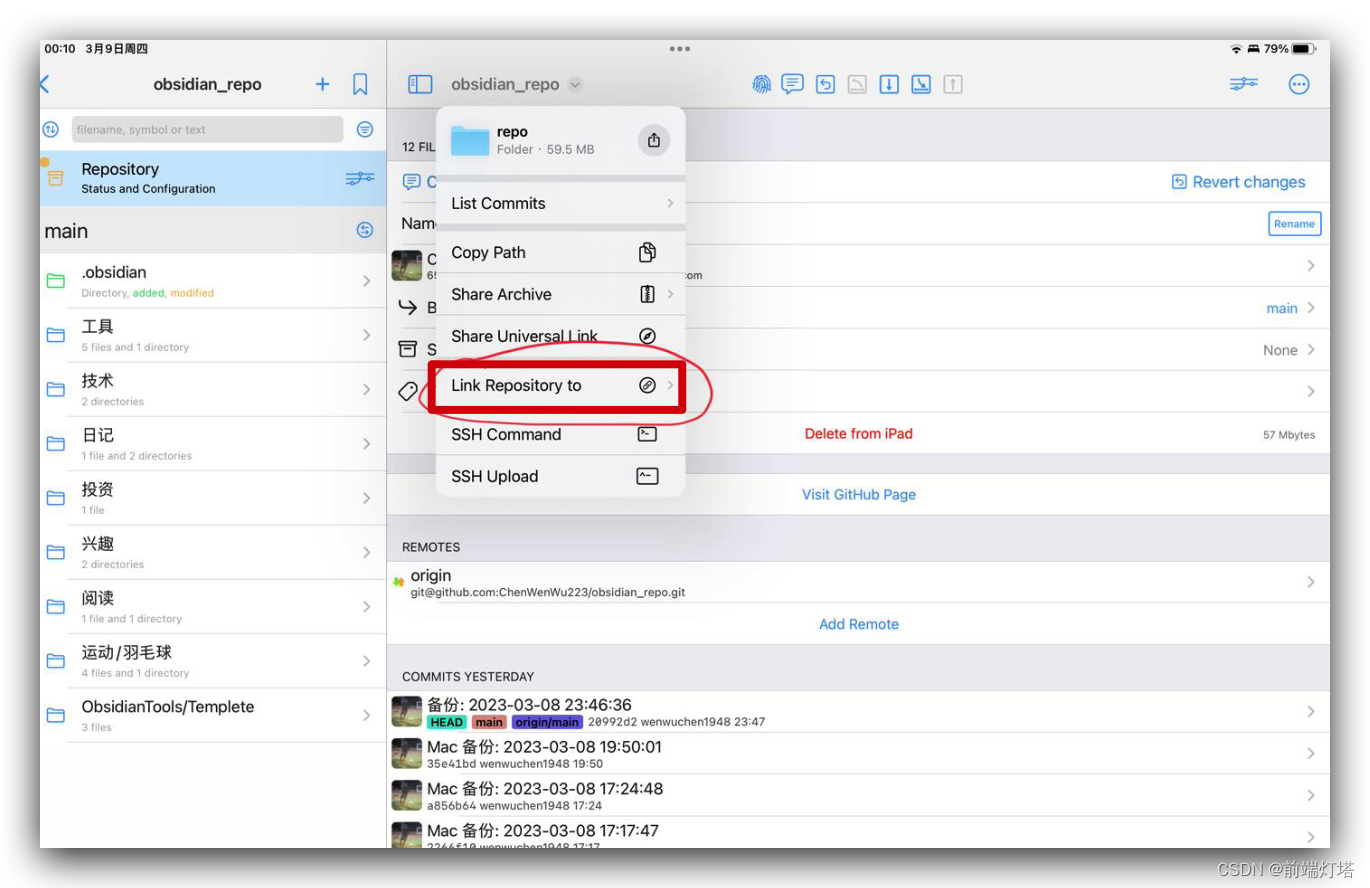
Task: Tap the branch graph icon in Repository row
Action: (x=360, y=178)
